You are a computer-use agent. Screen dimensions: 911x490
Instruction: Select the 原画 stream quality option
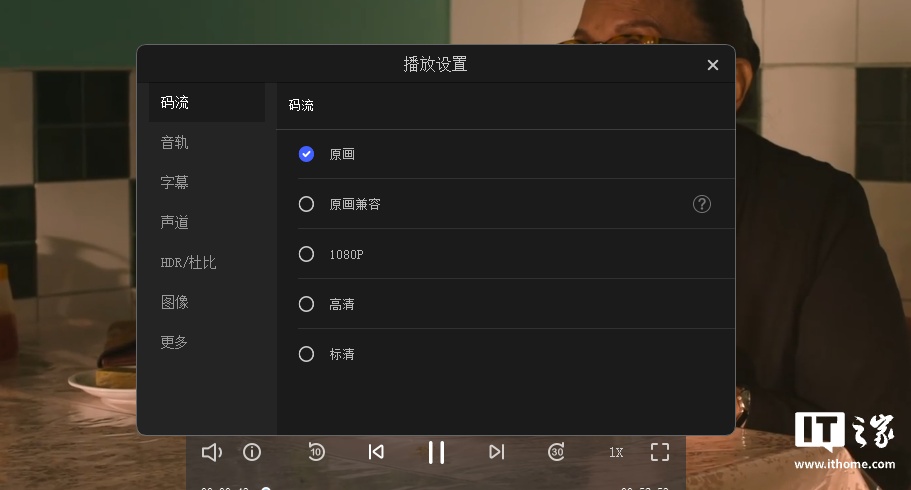(x=307, y=154)
